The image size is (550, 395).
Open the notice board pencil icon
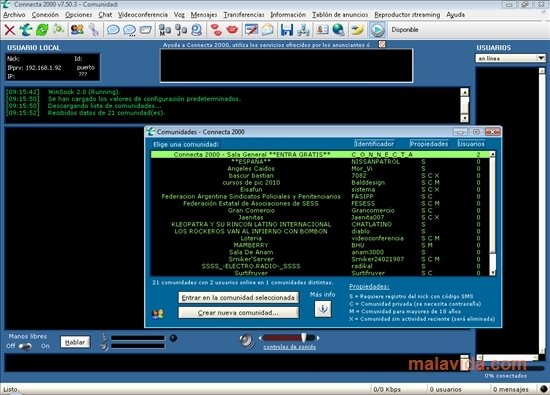coord(251,30)
